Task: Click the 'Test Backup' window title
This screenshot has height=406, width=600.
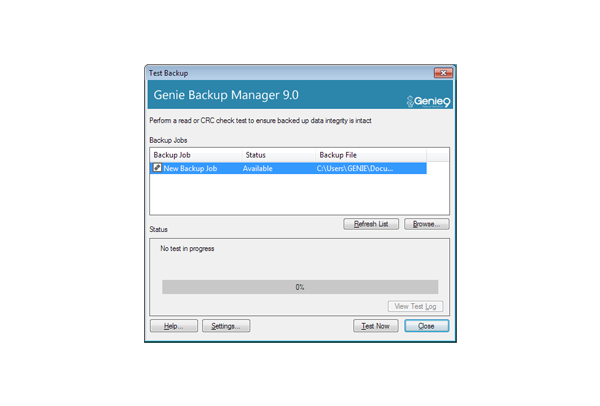Action: tap(168, 73)
